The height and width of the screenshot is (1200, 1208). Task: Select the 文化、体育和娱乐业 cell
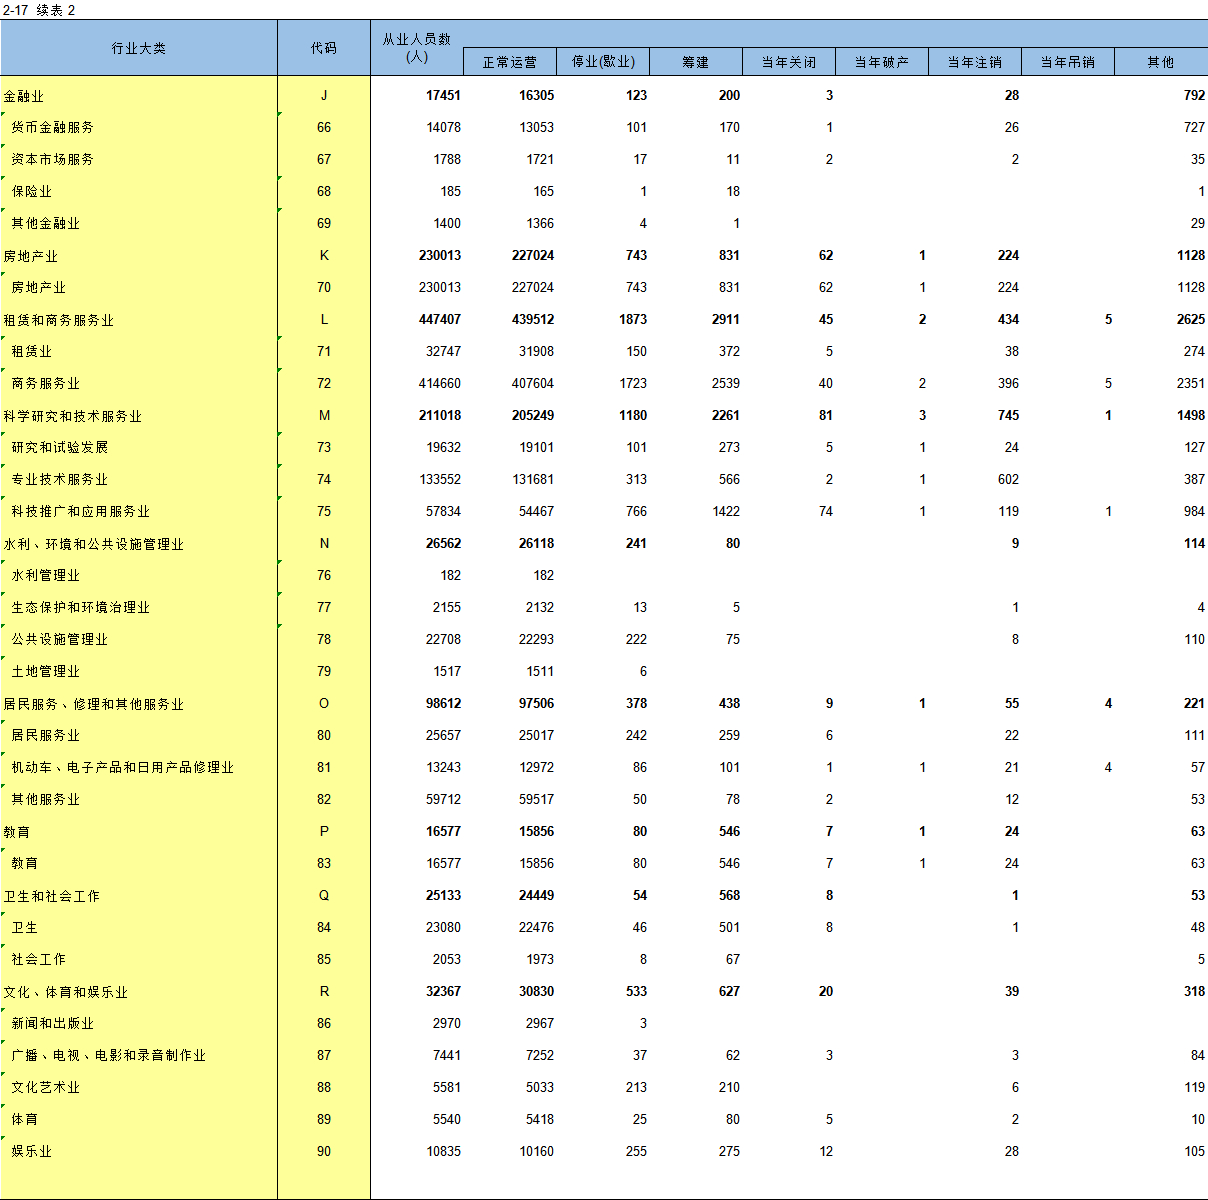[x=139, y=992]
